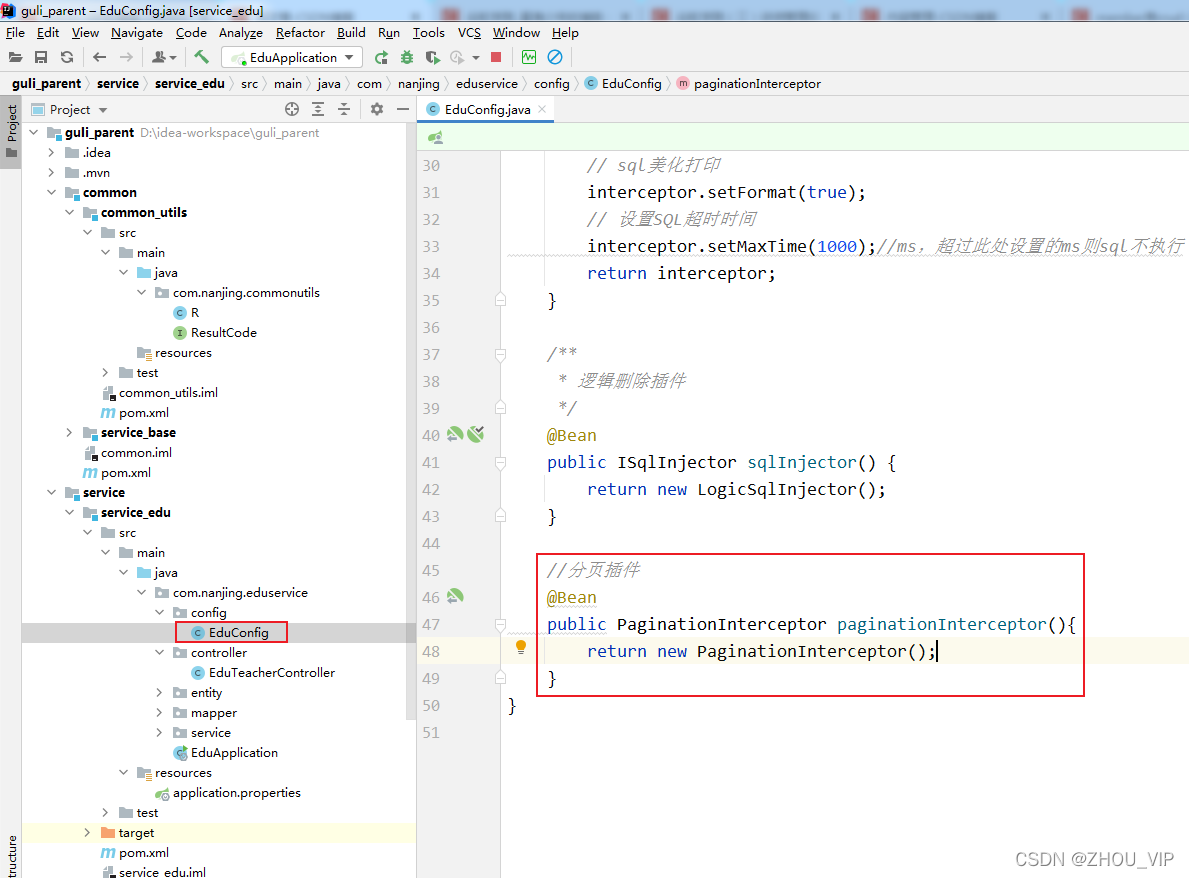Viewport: 1189px width, 878px height.
Task: Click the Build project hammer icon
Action: pos(201,57)
